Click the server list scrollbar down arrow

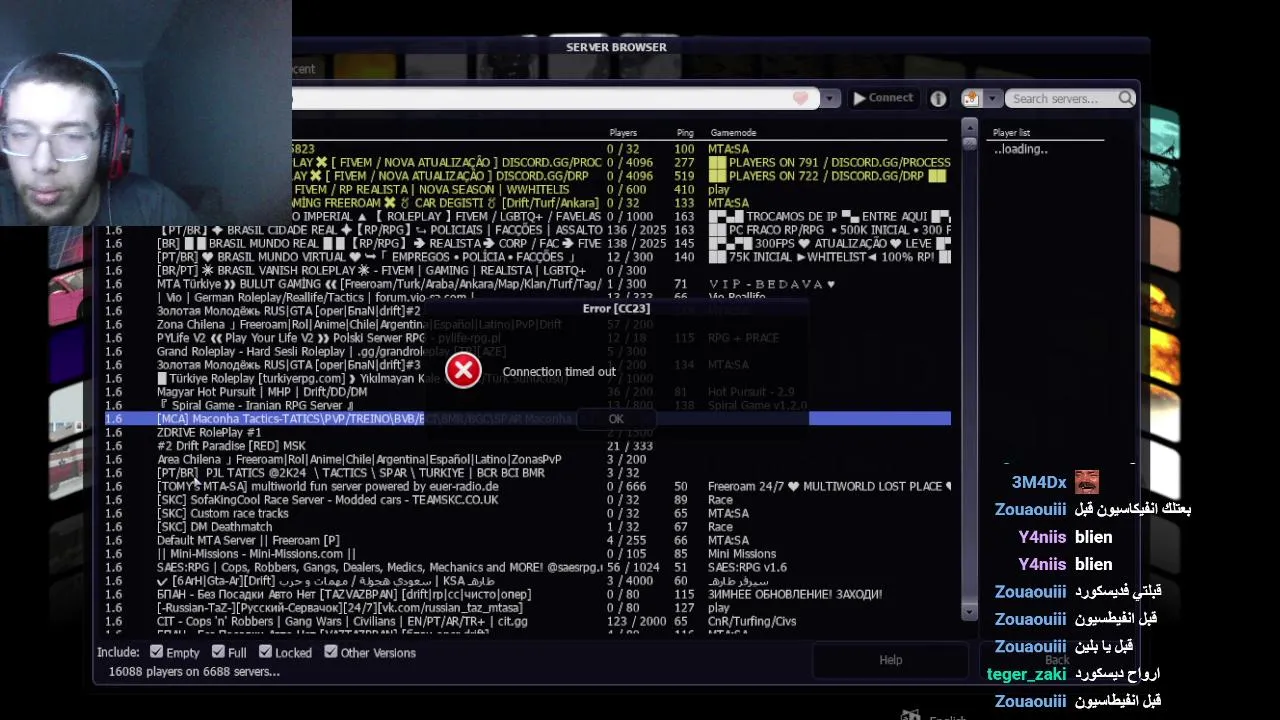coord(969,611)
